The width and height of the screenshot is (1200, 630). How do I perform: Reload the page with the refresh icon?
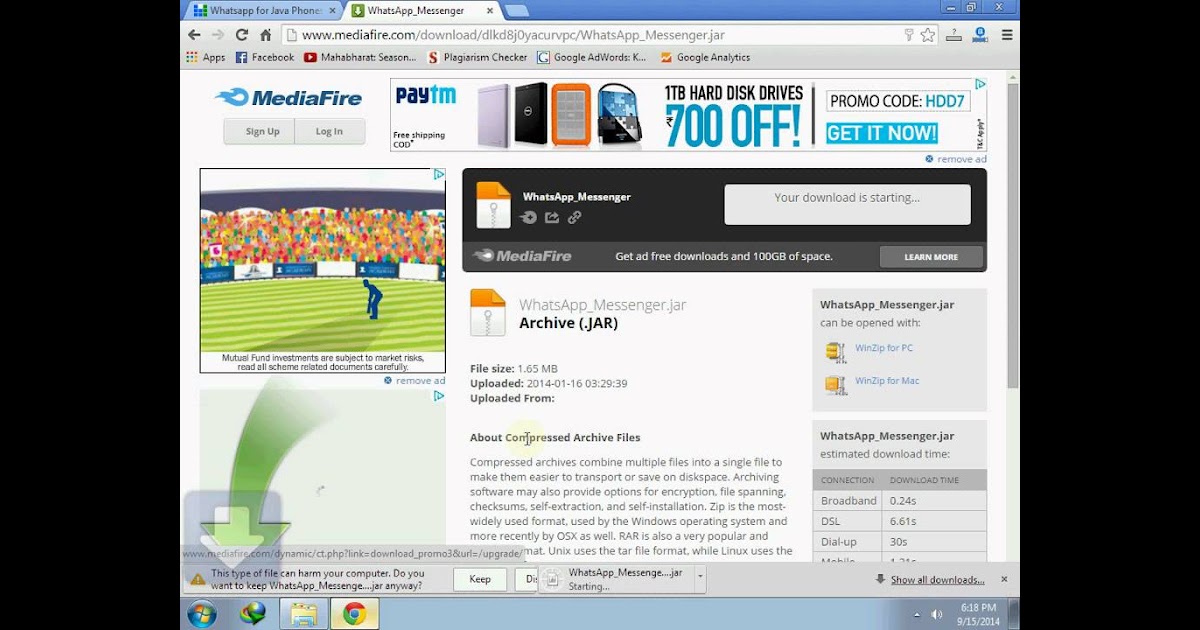[x=242, y=34]
